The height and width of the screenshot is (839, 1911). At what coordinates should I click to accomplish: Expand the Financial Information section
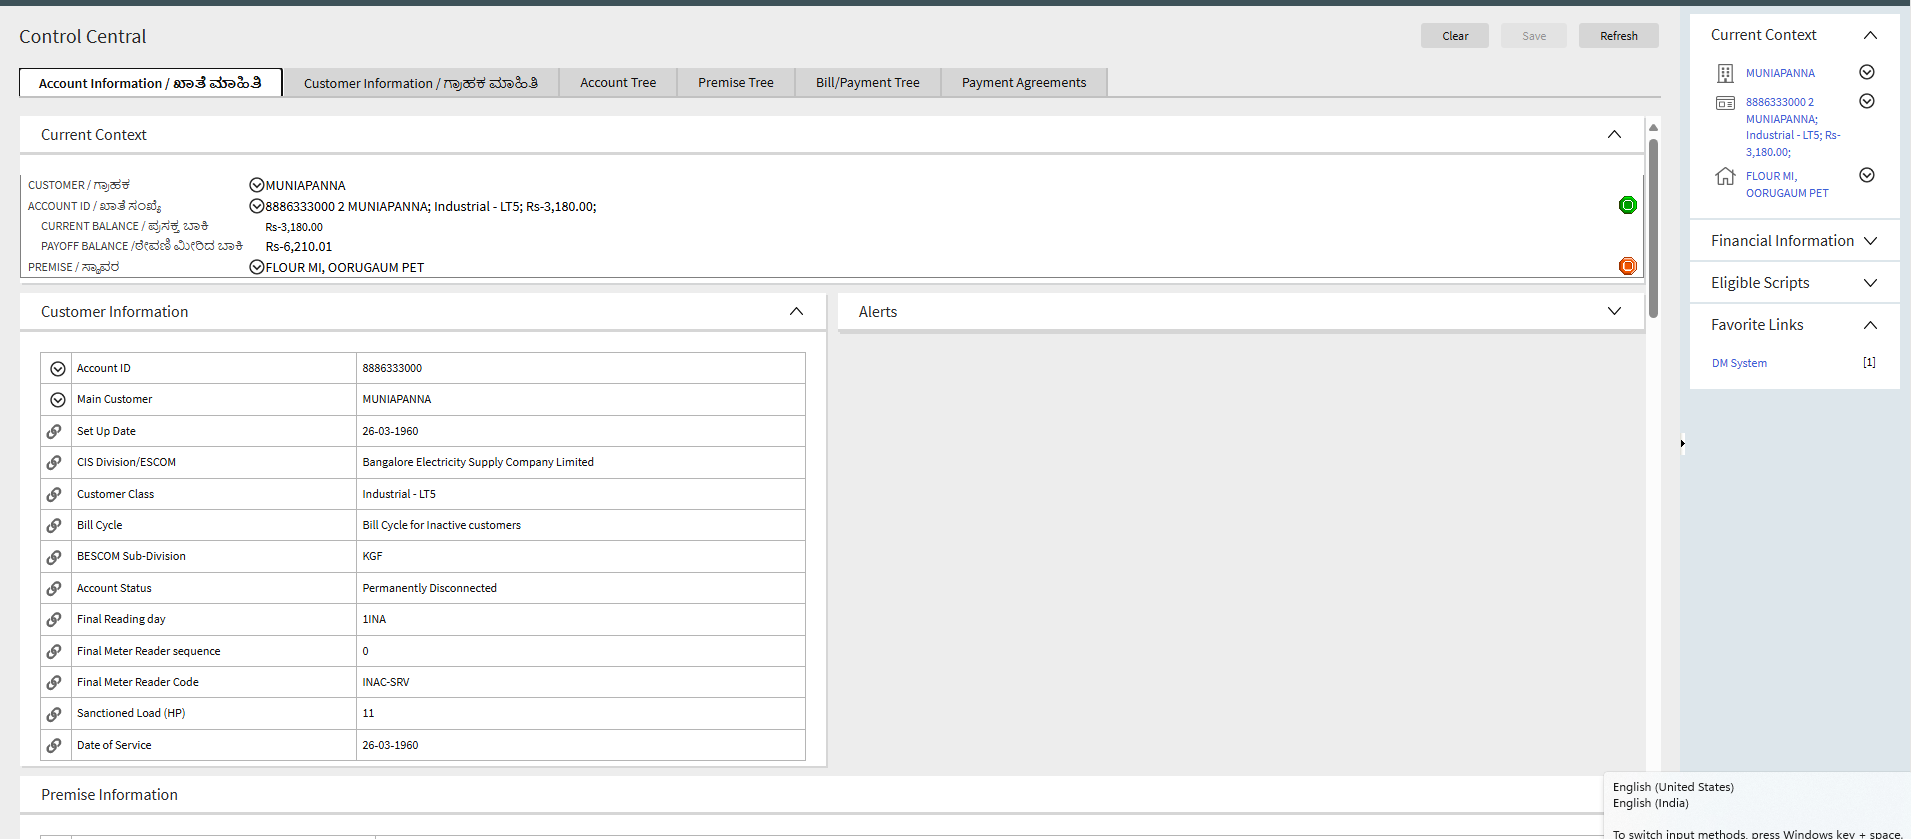pos(1870,241)
